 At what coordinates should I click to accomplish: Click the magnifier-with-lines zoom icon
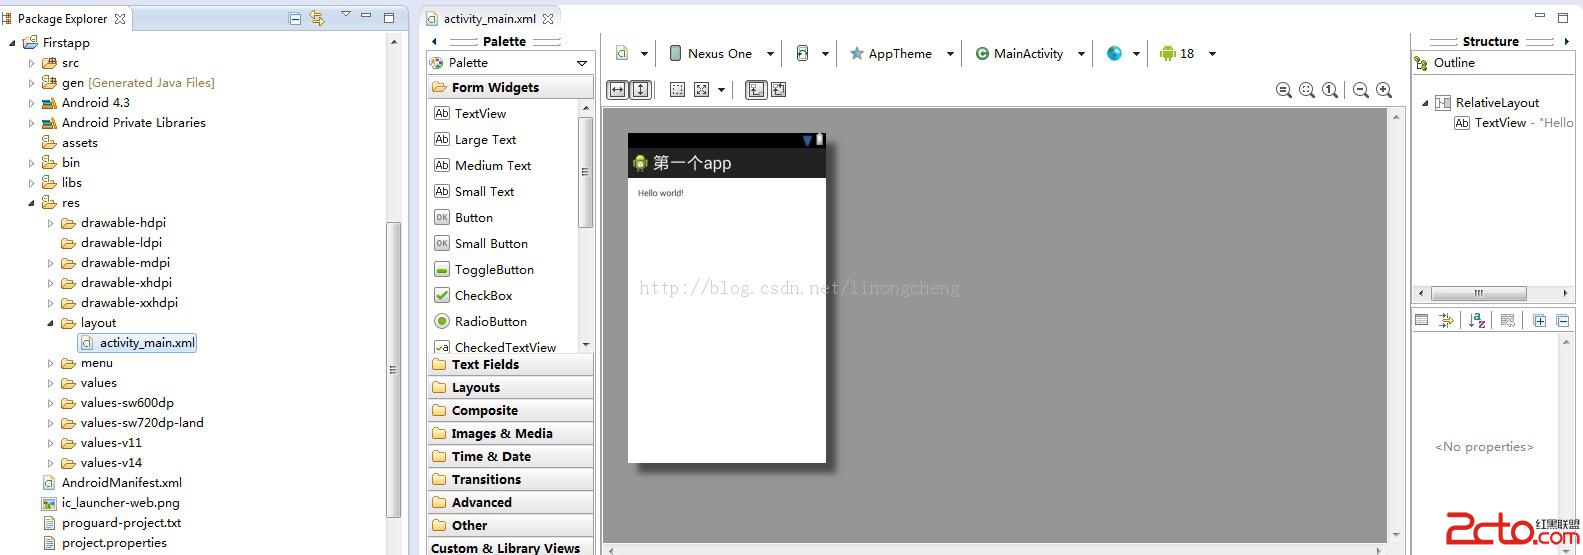click(1284, 90)
